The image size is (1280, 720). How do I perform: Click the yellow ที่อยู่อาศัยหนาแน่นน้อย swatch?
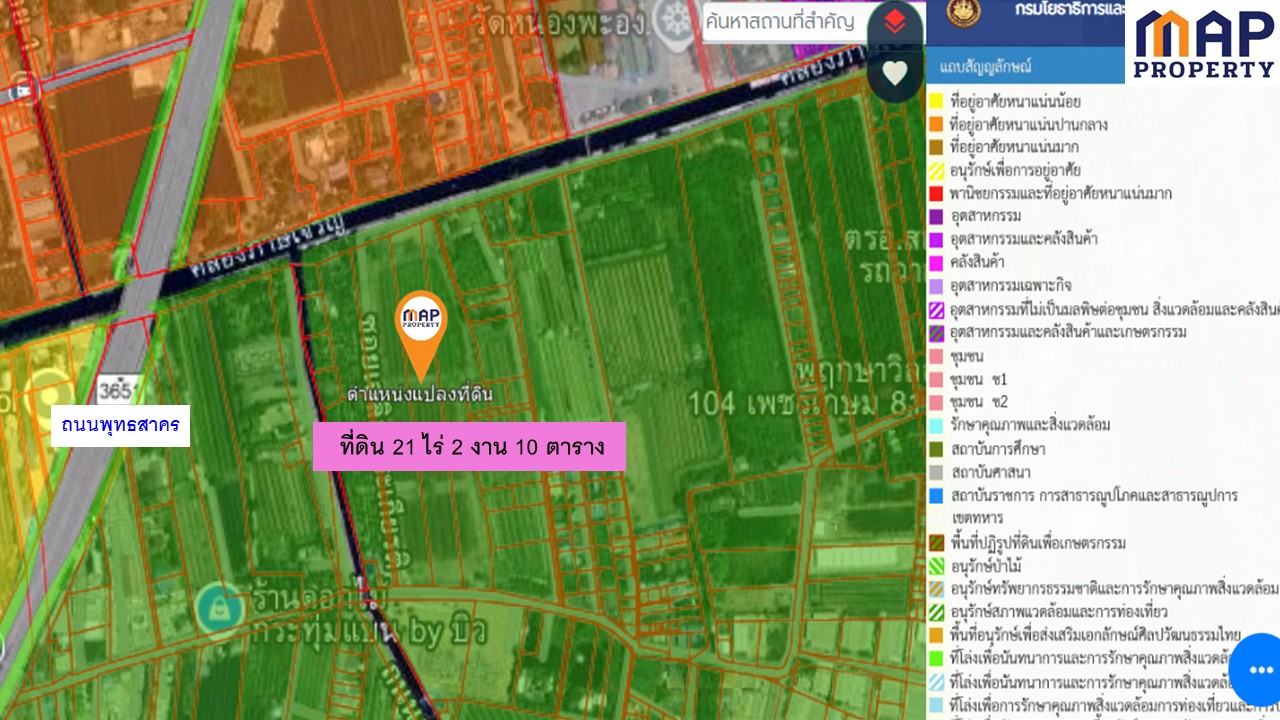tap(937, 101)
